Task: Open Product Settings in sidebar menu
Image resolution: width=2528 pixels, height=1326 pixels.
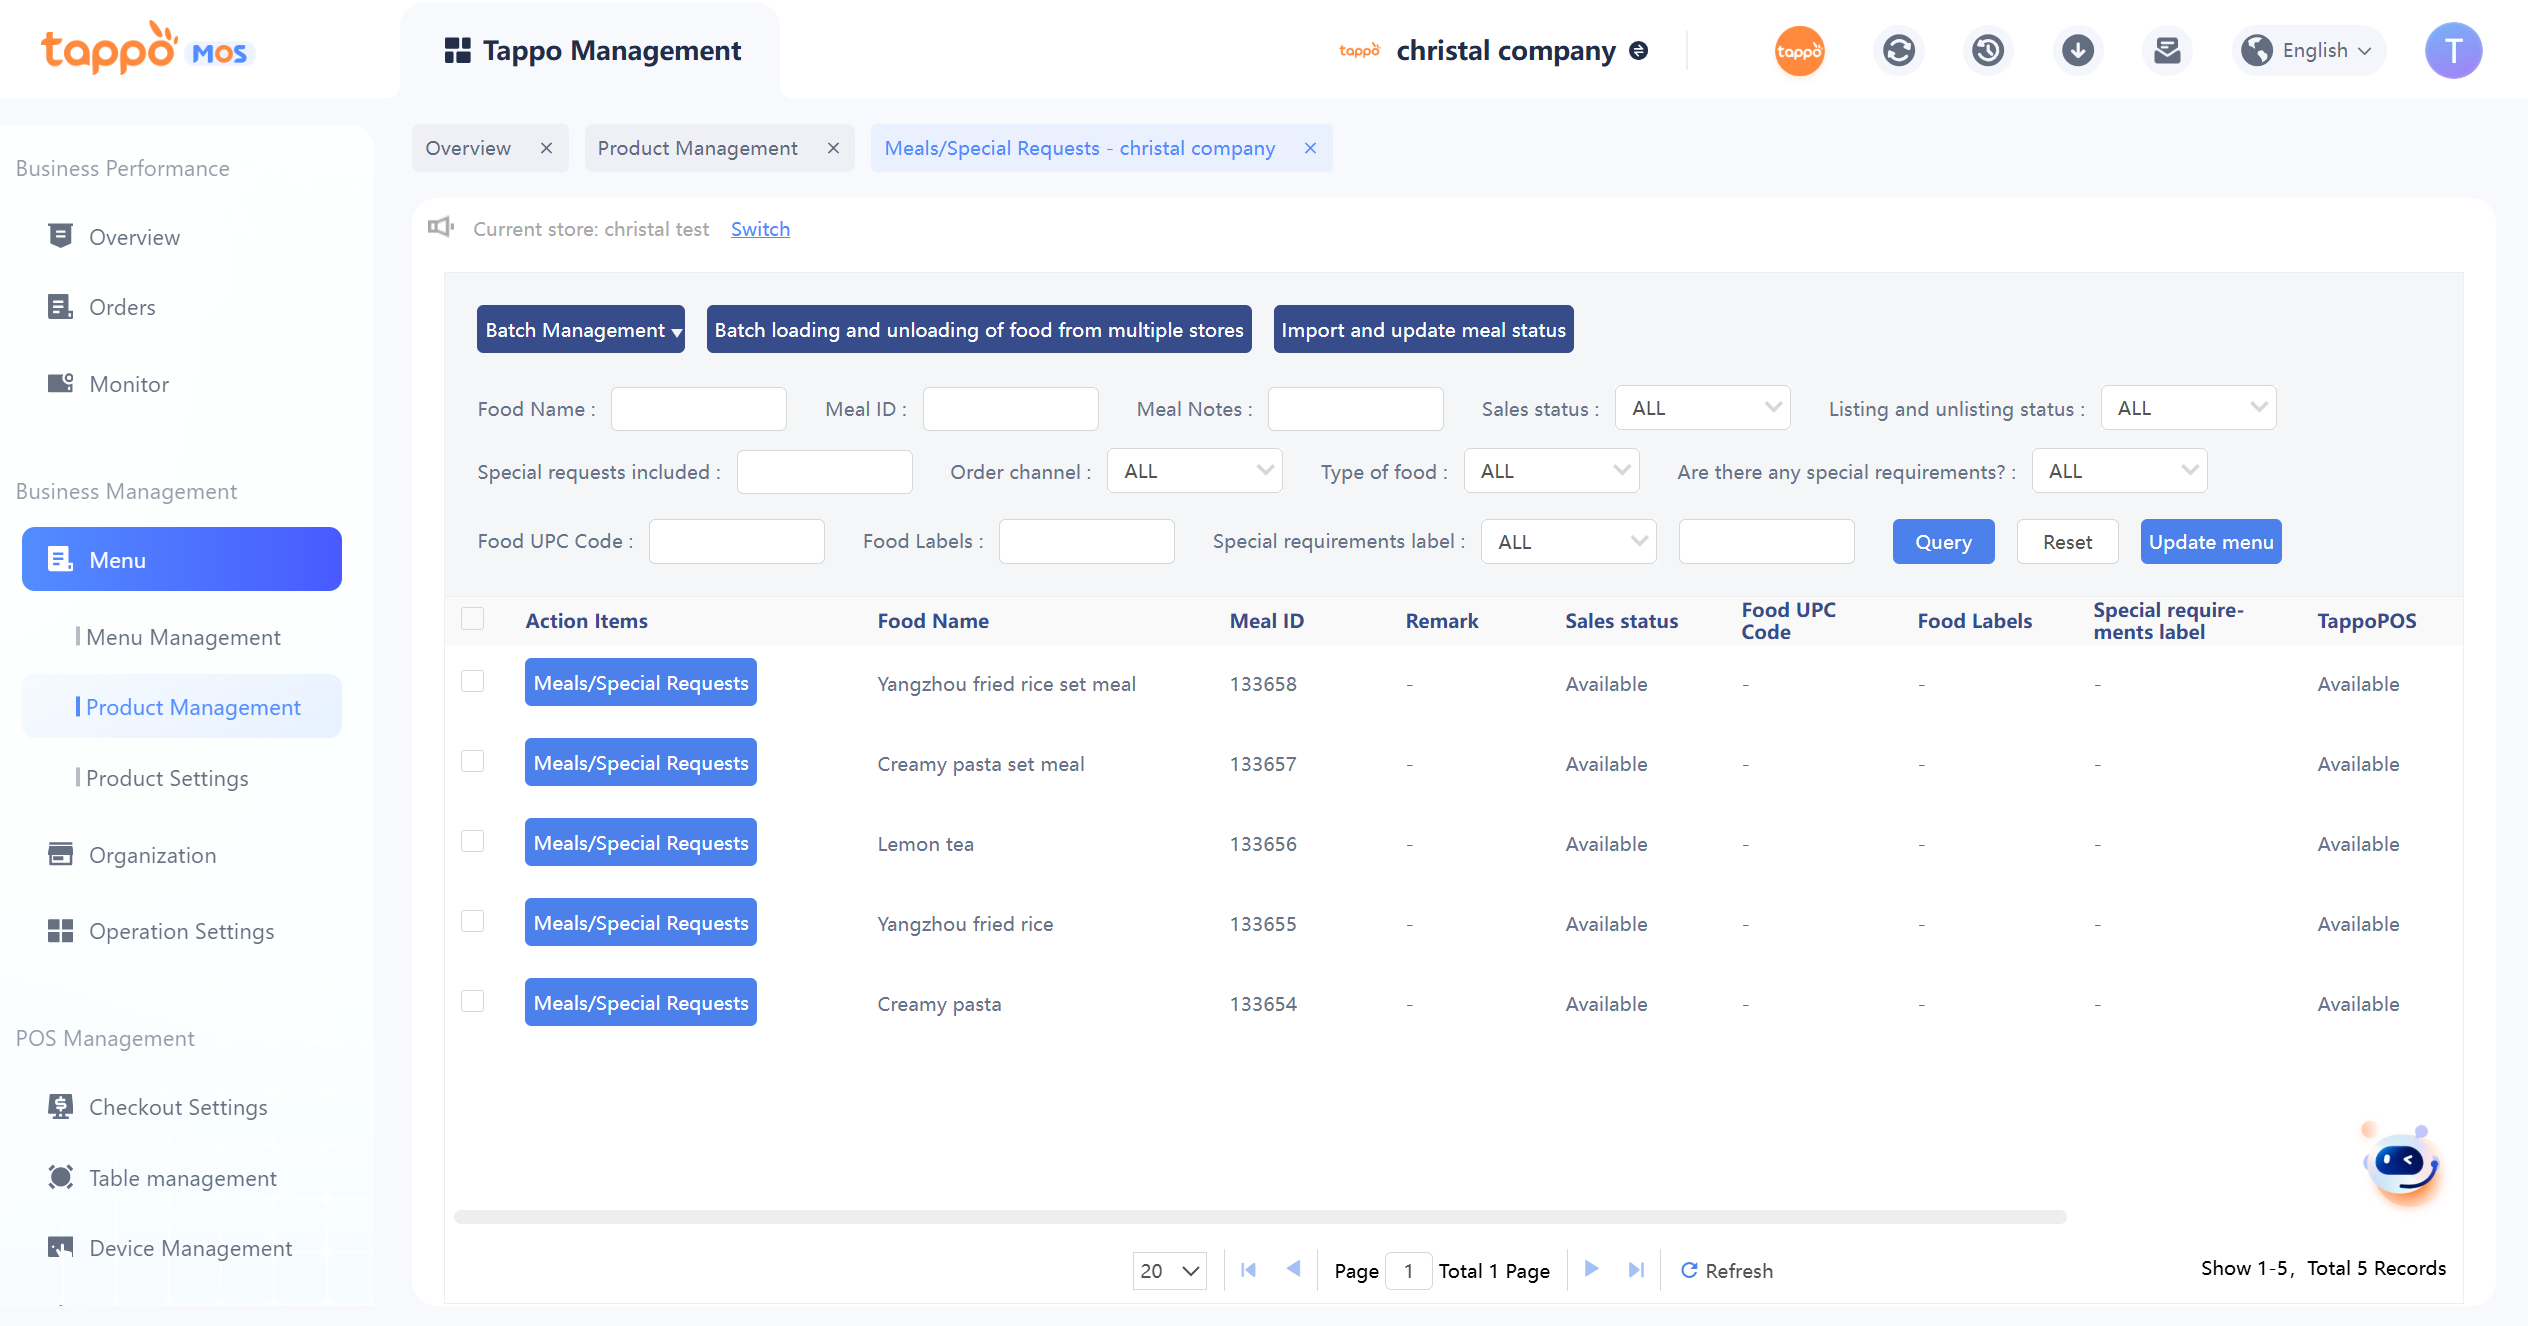Action: click(x=167, y=778)
